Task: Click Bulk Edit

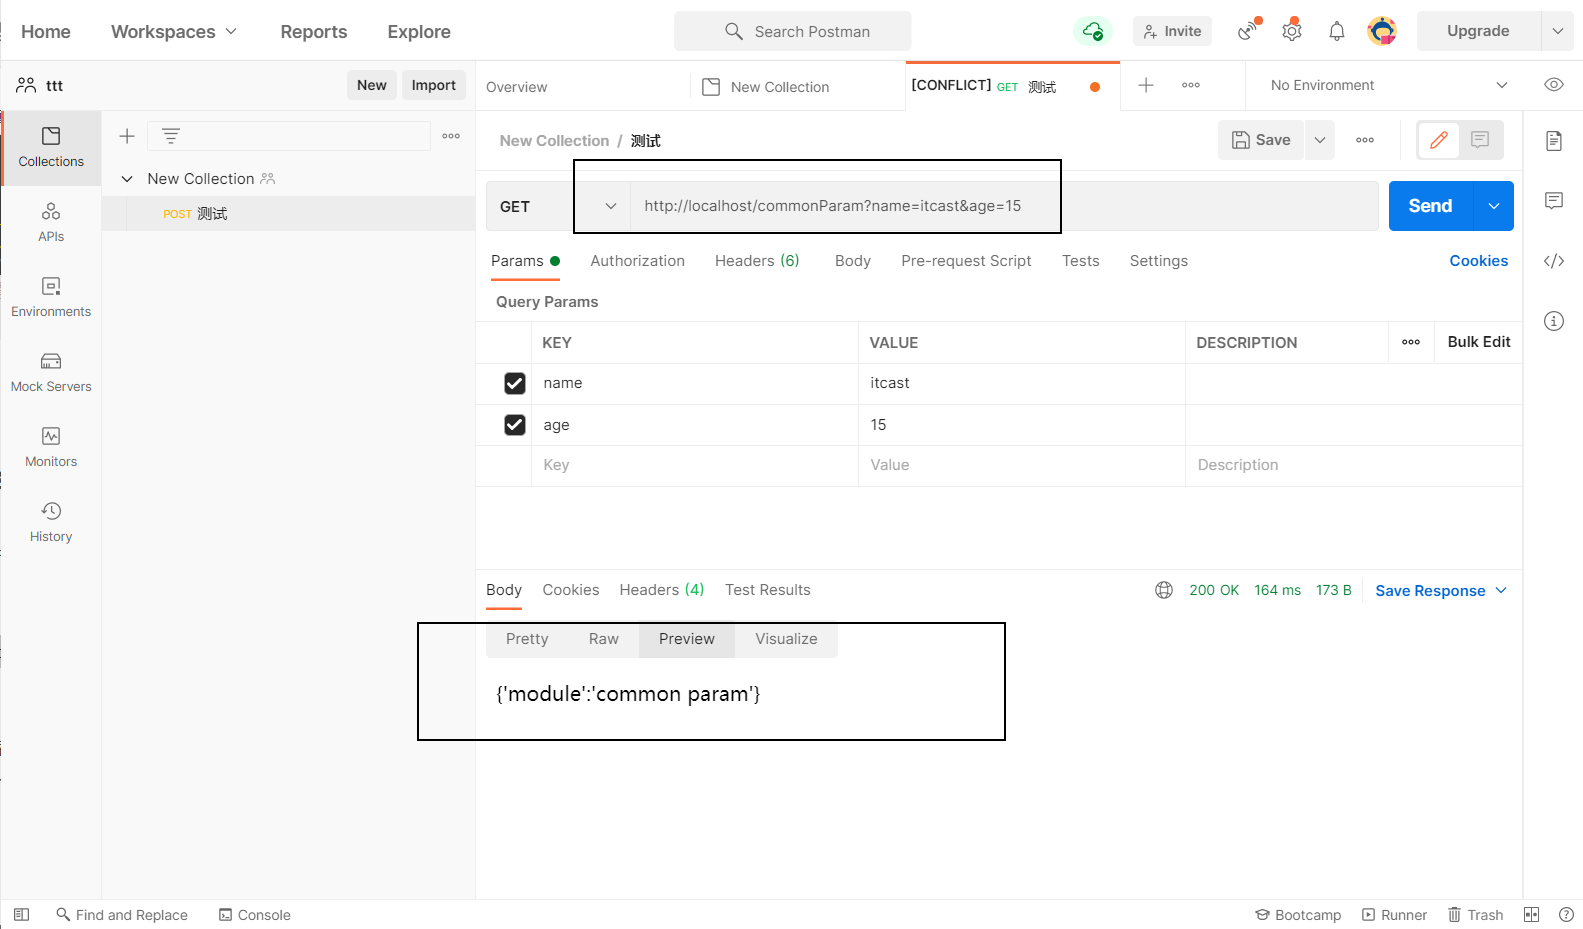Action: pos(1479,342)
